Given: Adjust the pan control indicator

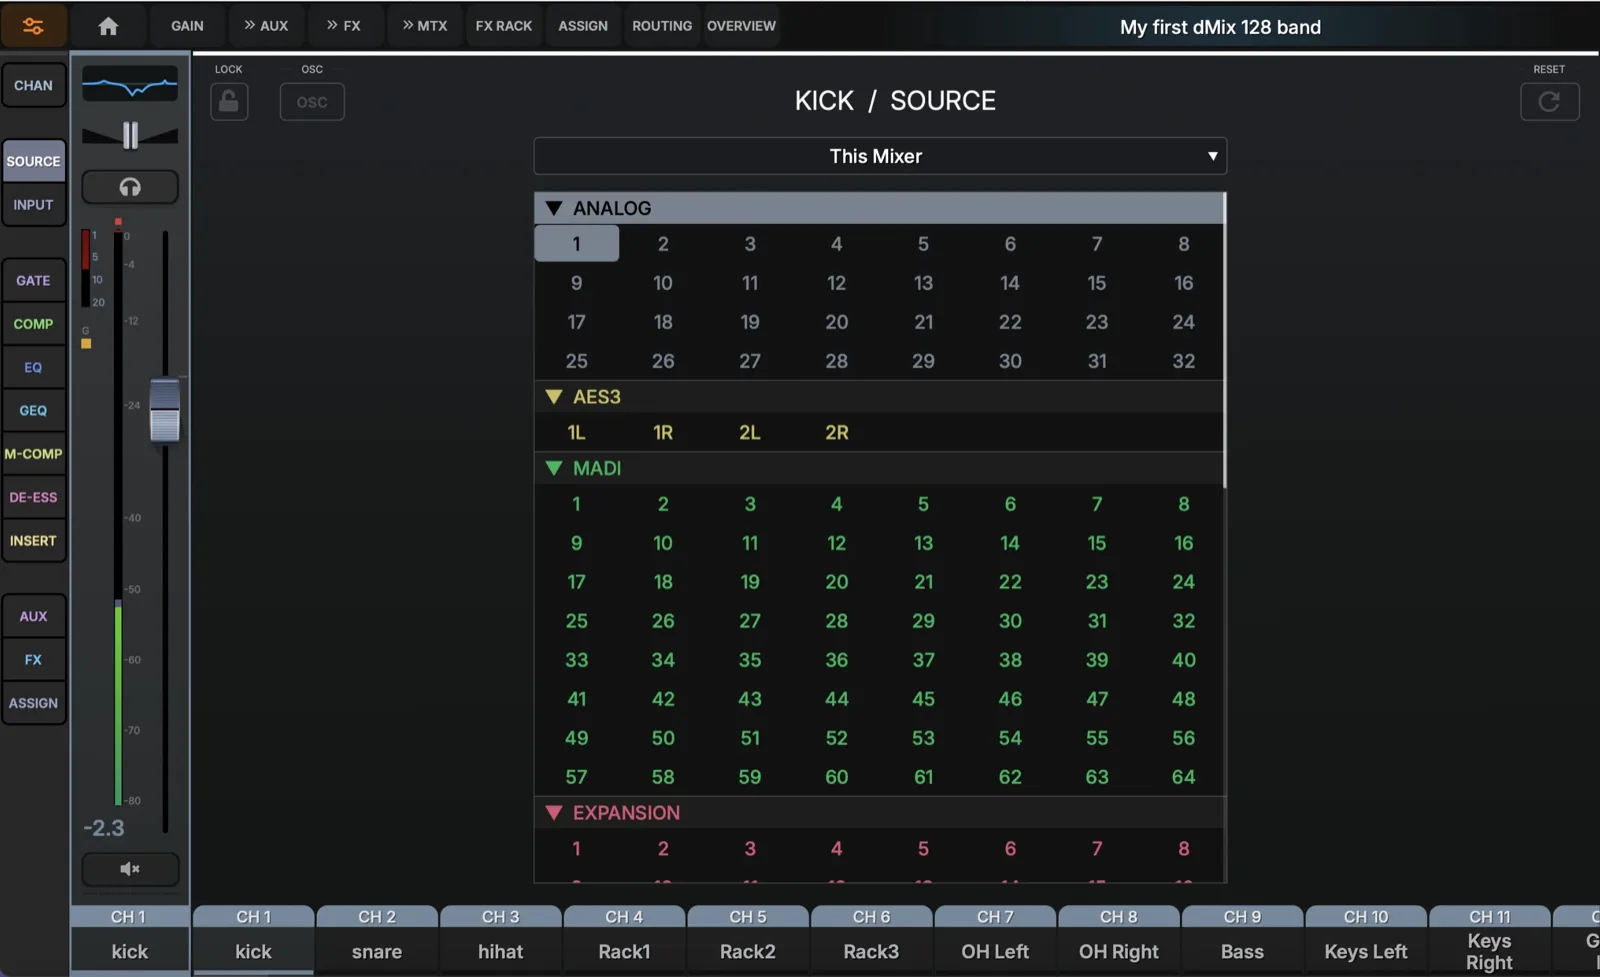Looking at the screenshot, I should [130, 135].
